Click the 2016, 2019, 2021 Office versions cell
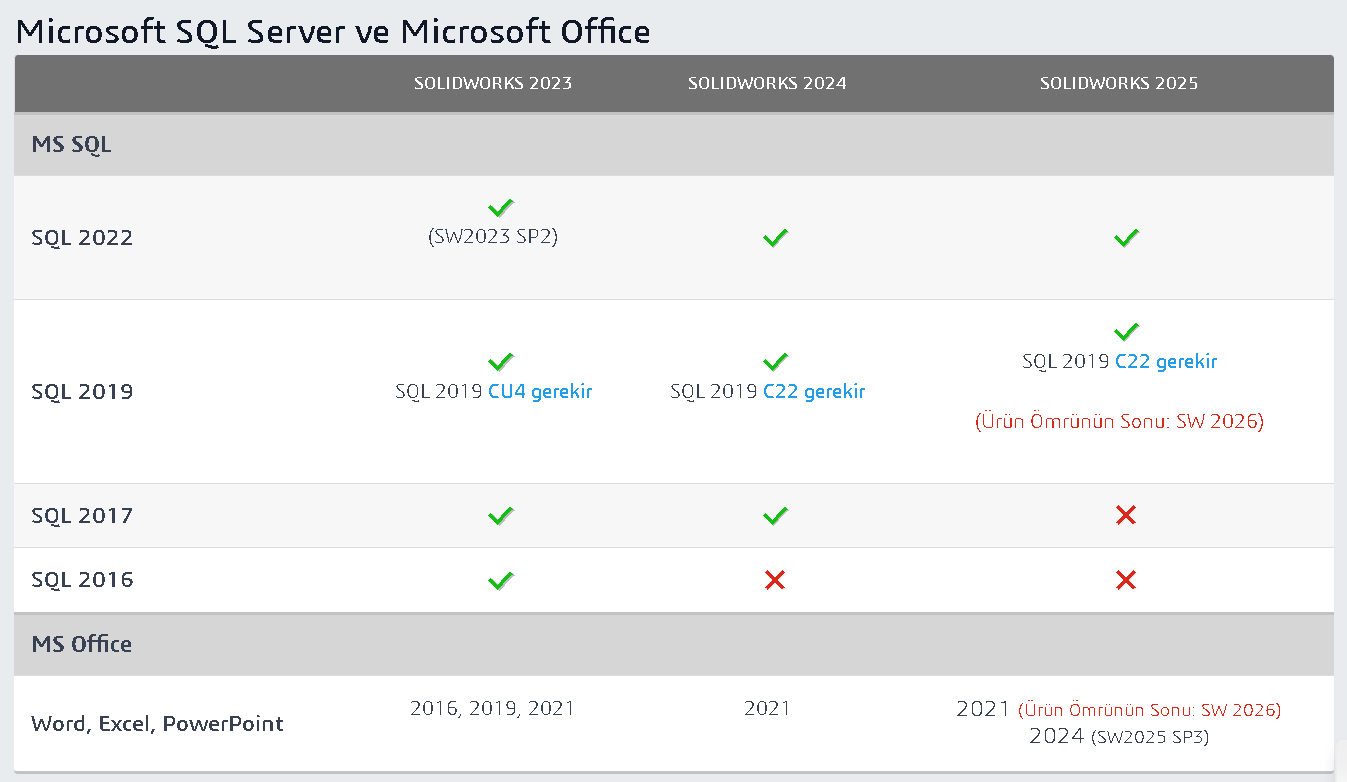 (x=493, y=708)
